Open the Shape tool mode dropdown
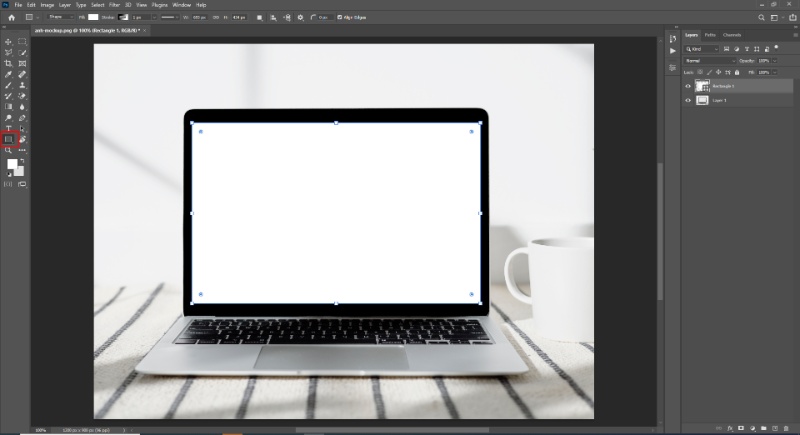This screenshot has width=800, height=435. coord(60,17)
